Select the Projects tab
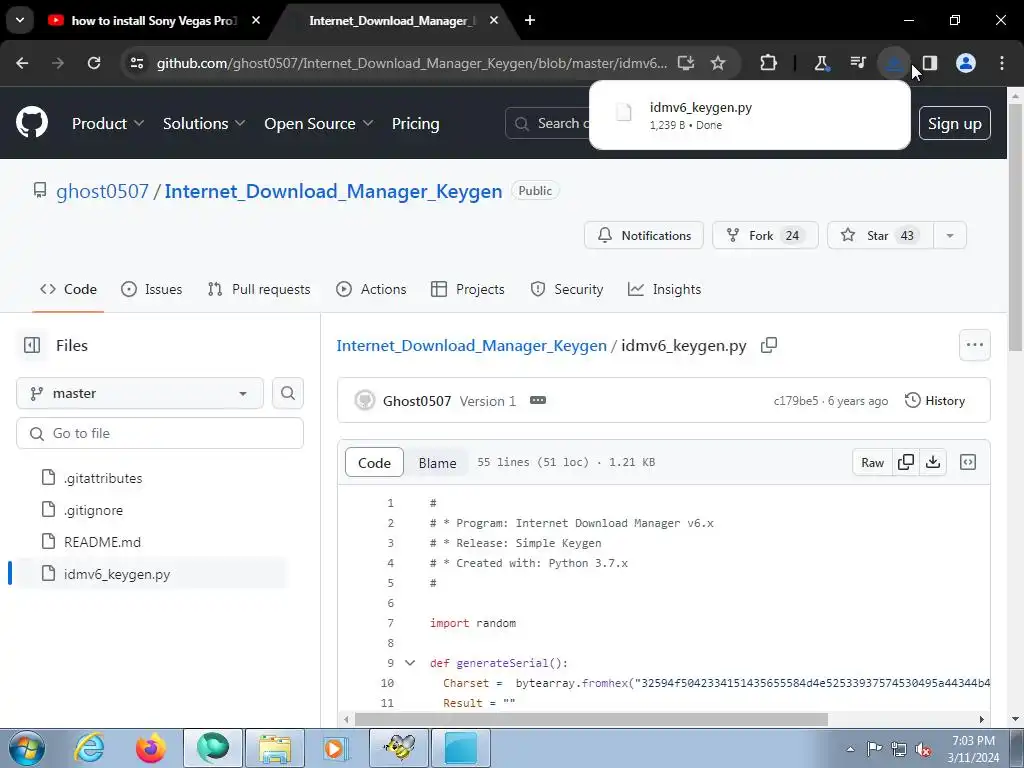 click(x=468, y=289)
